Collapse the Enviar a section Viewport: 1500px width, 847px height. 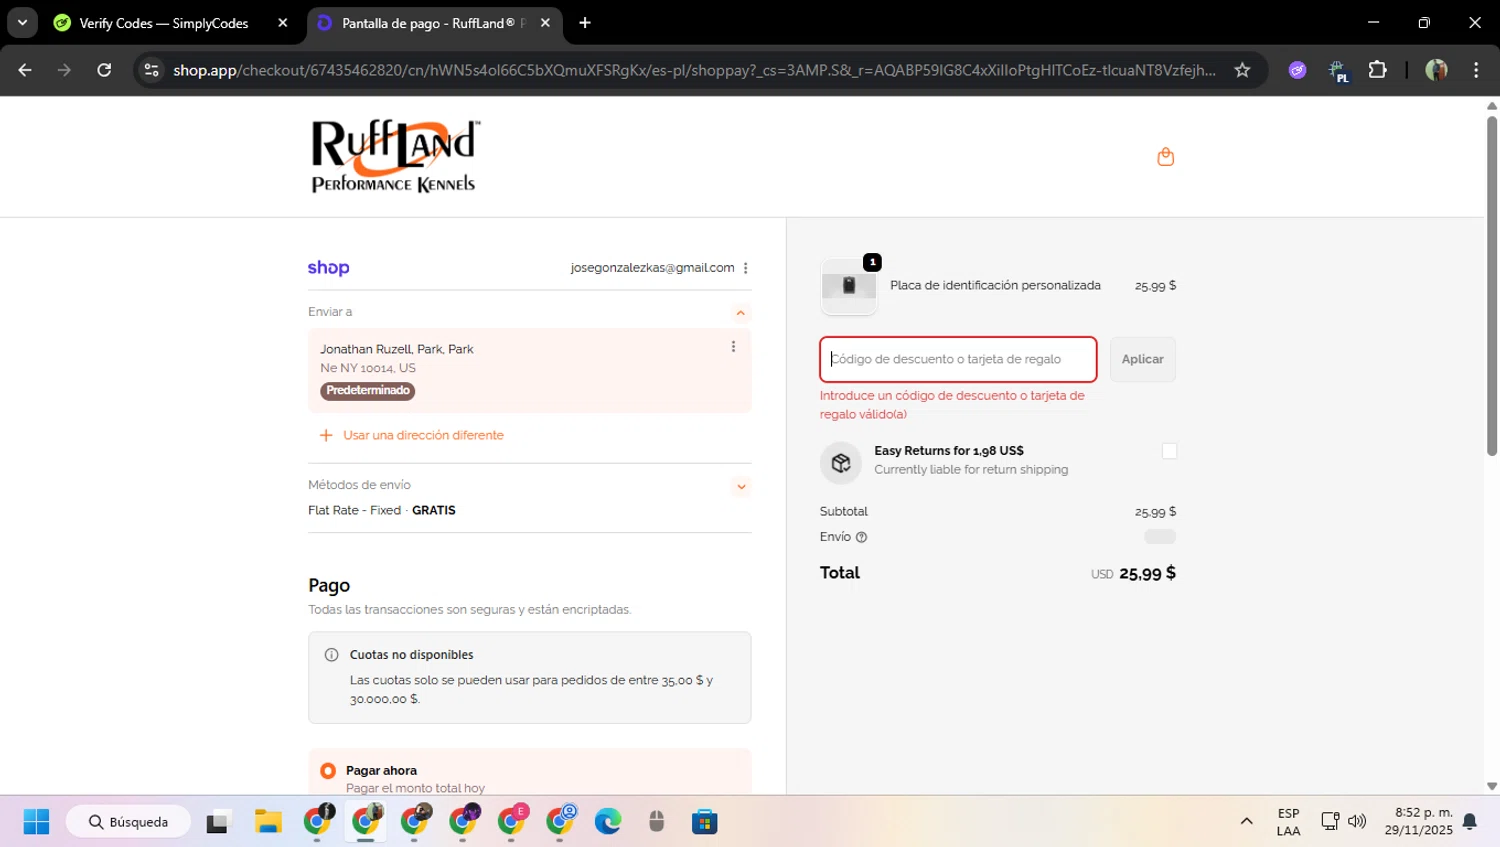tap(741, 313)
